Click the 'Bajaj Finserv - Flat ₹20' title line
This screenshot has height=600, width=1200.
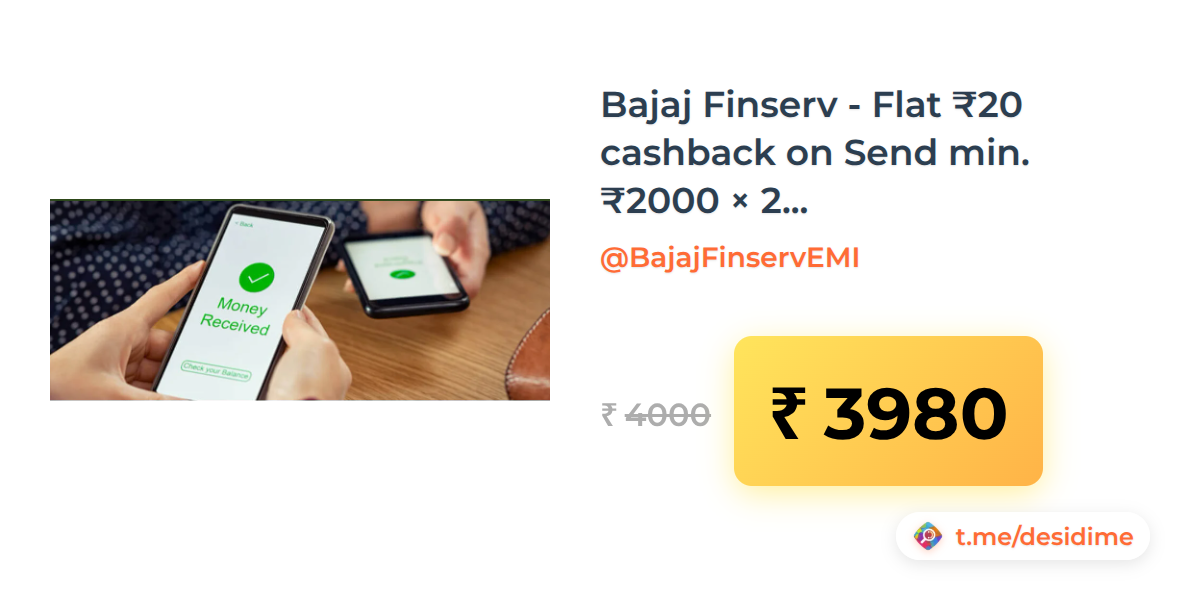point(811,103)
